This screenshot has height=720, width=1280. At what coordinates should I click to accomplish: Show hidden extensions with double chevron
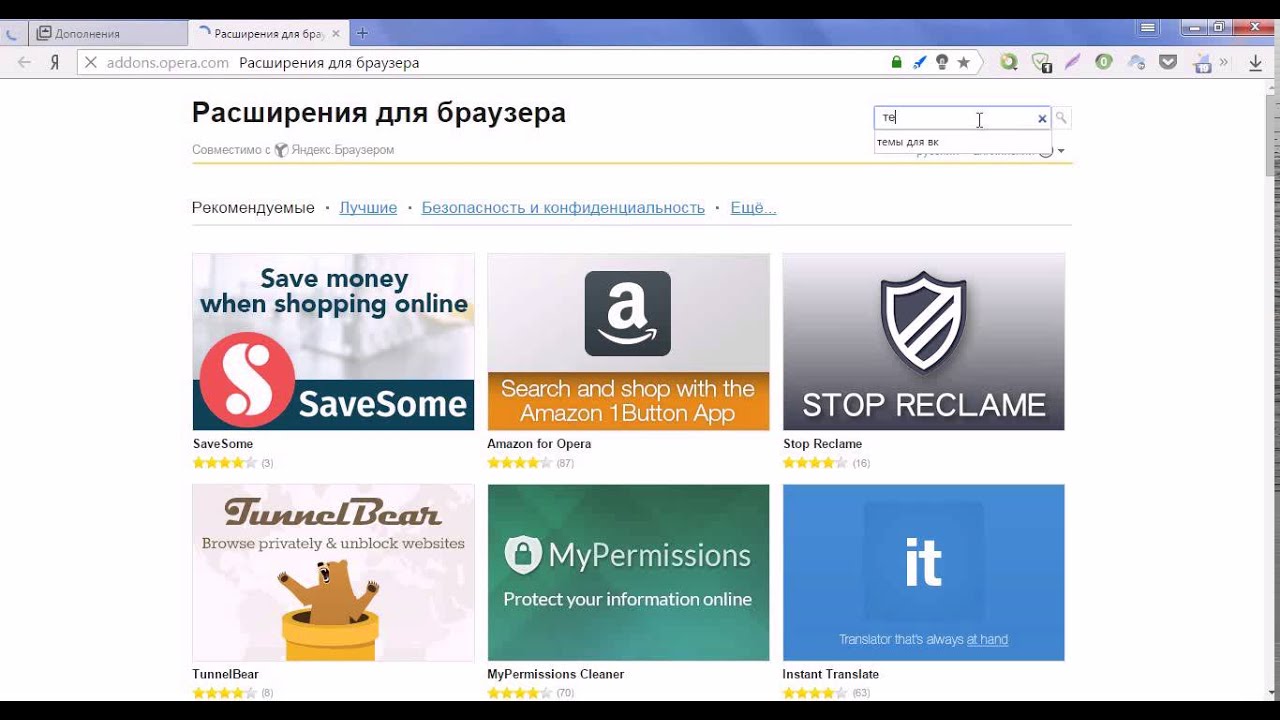pyautogui.click(x=1224, y=62)
